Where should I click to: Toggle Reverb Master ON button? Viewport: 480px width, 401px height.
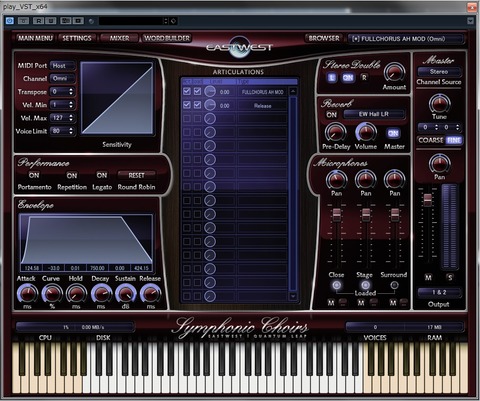click(393, 133)
